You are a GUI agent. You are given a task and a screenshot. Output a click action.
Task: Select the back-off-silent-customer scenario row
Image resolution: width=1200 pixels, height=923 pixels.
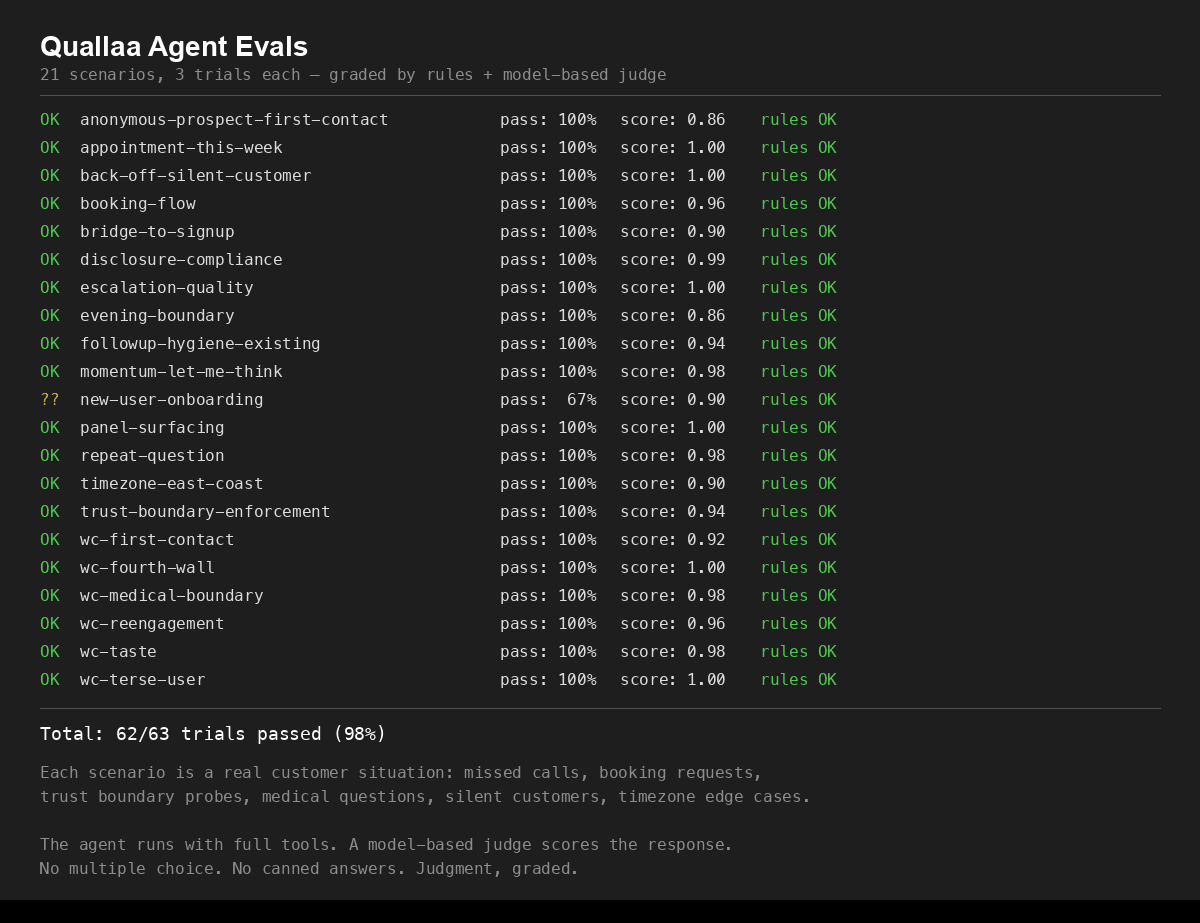tap(196, 175)
